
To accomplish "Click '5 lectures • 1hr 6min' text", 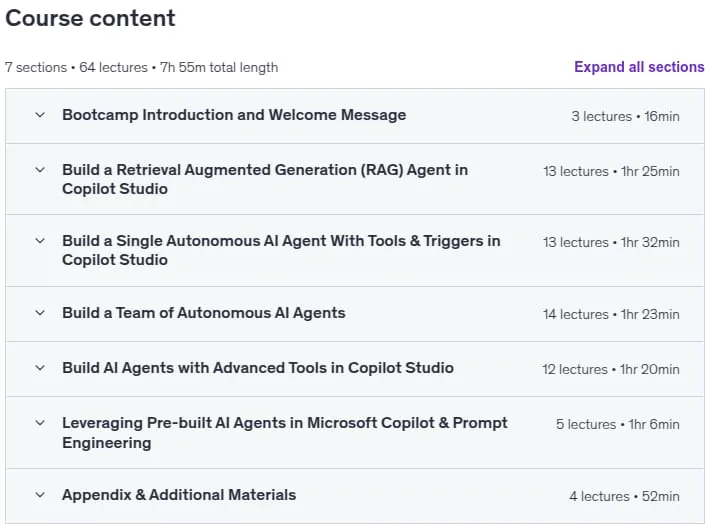I will click(x=618, y=424).
